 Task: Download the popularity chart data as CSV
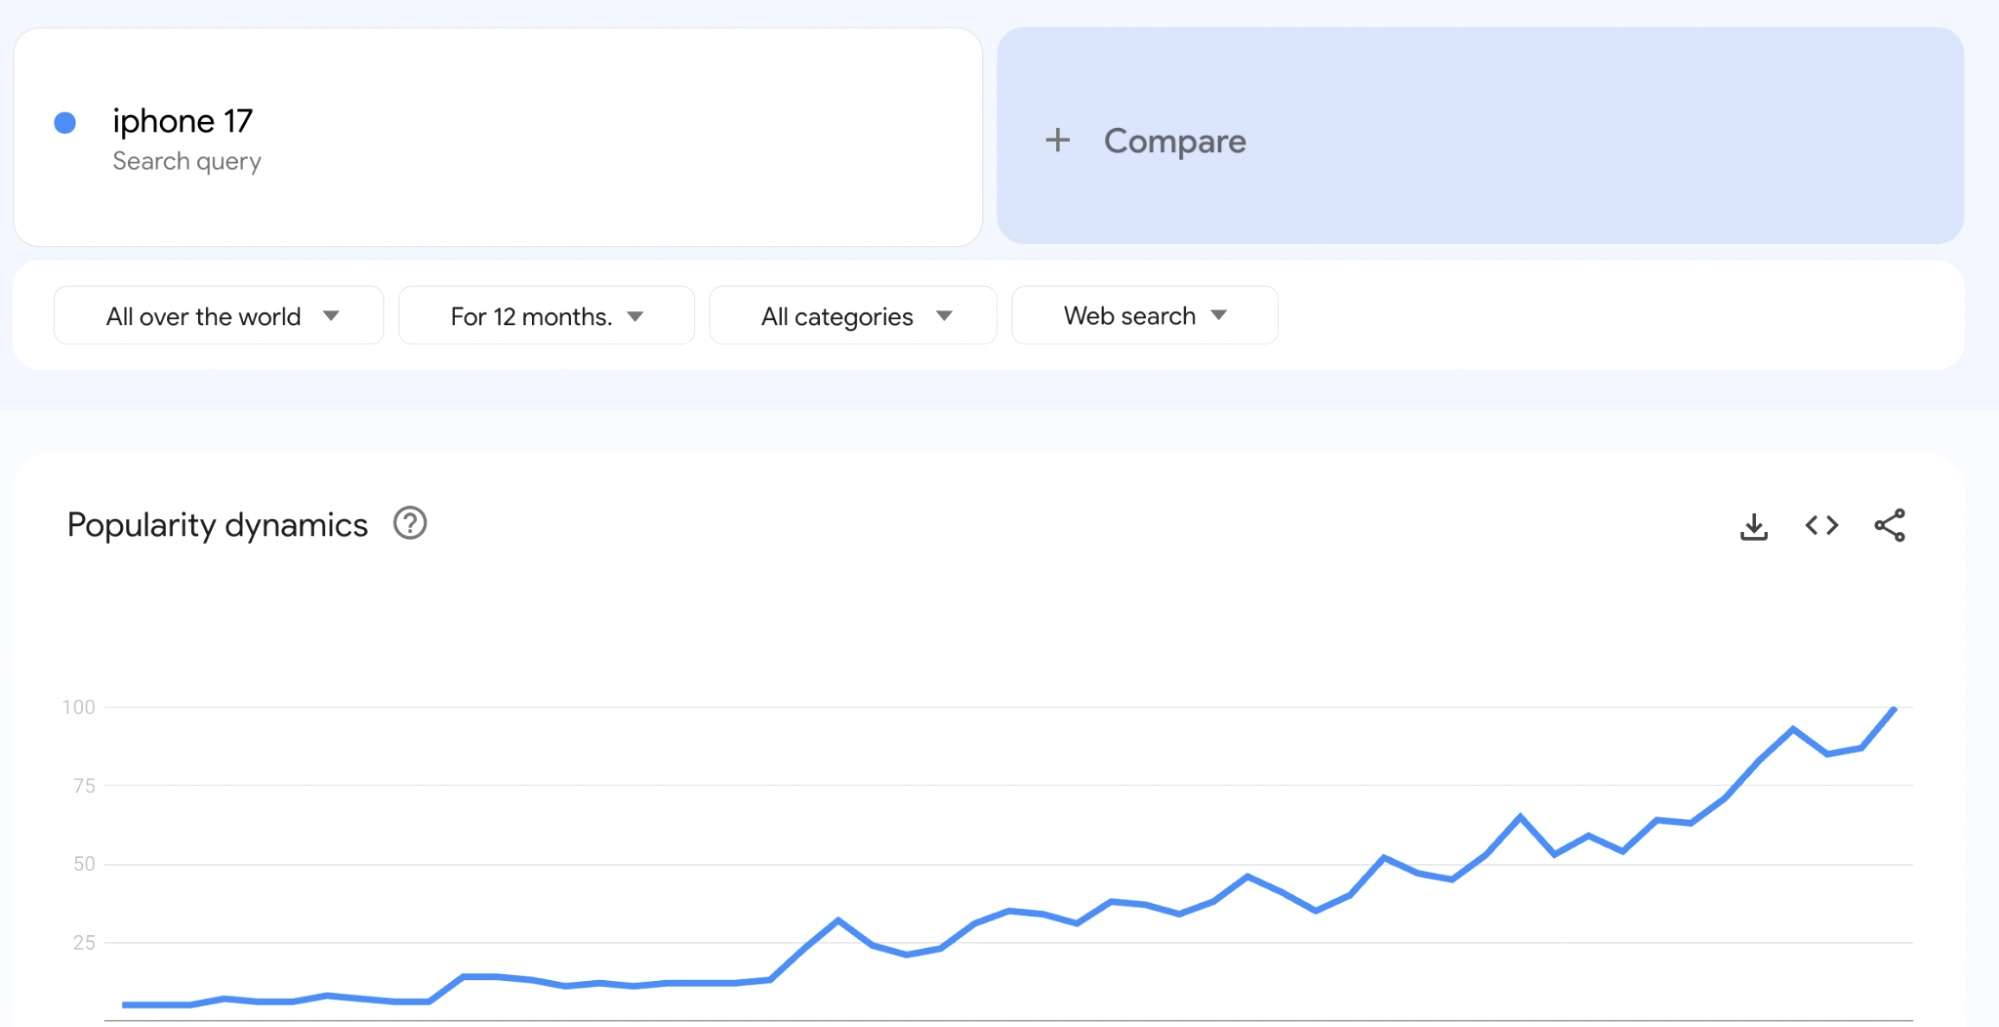coord(1753,526)
